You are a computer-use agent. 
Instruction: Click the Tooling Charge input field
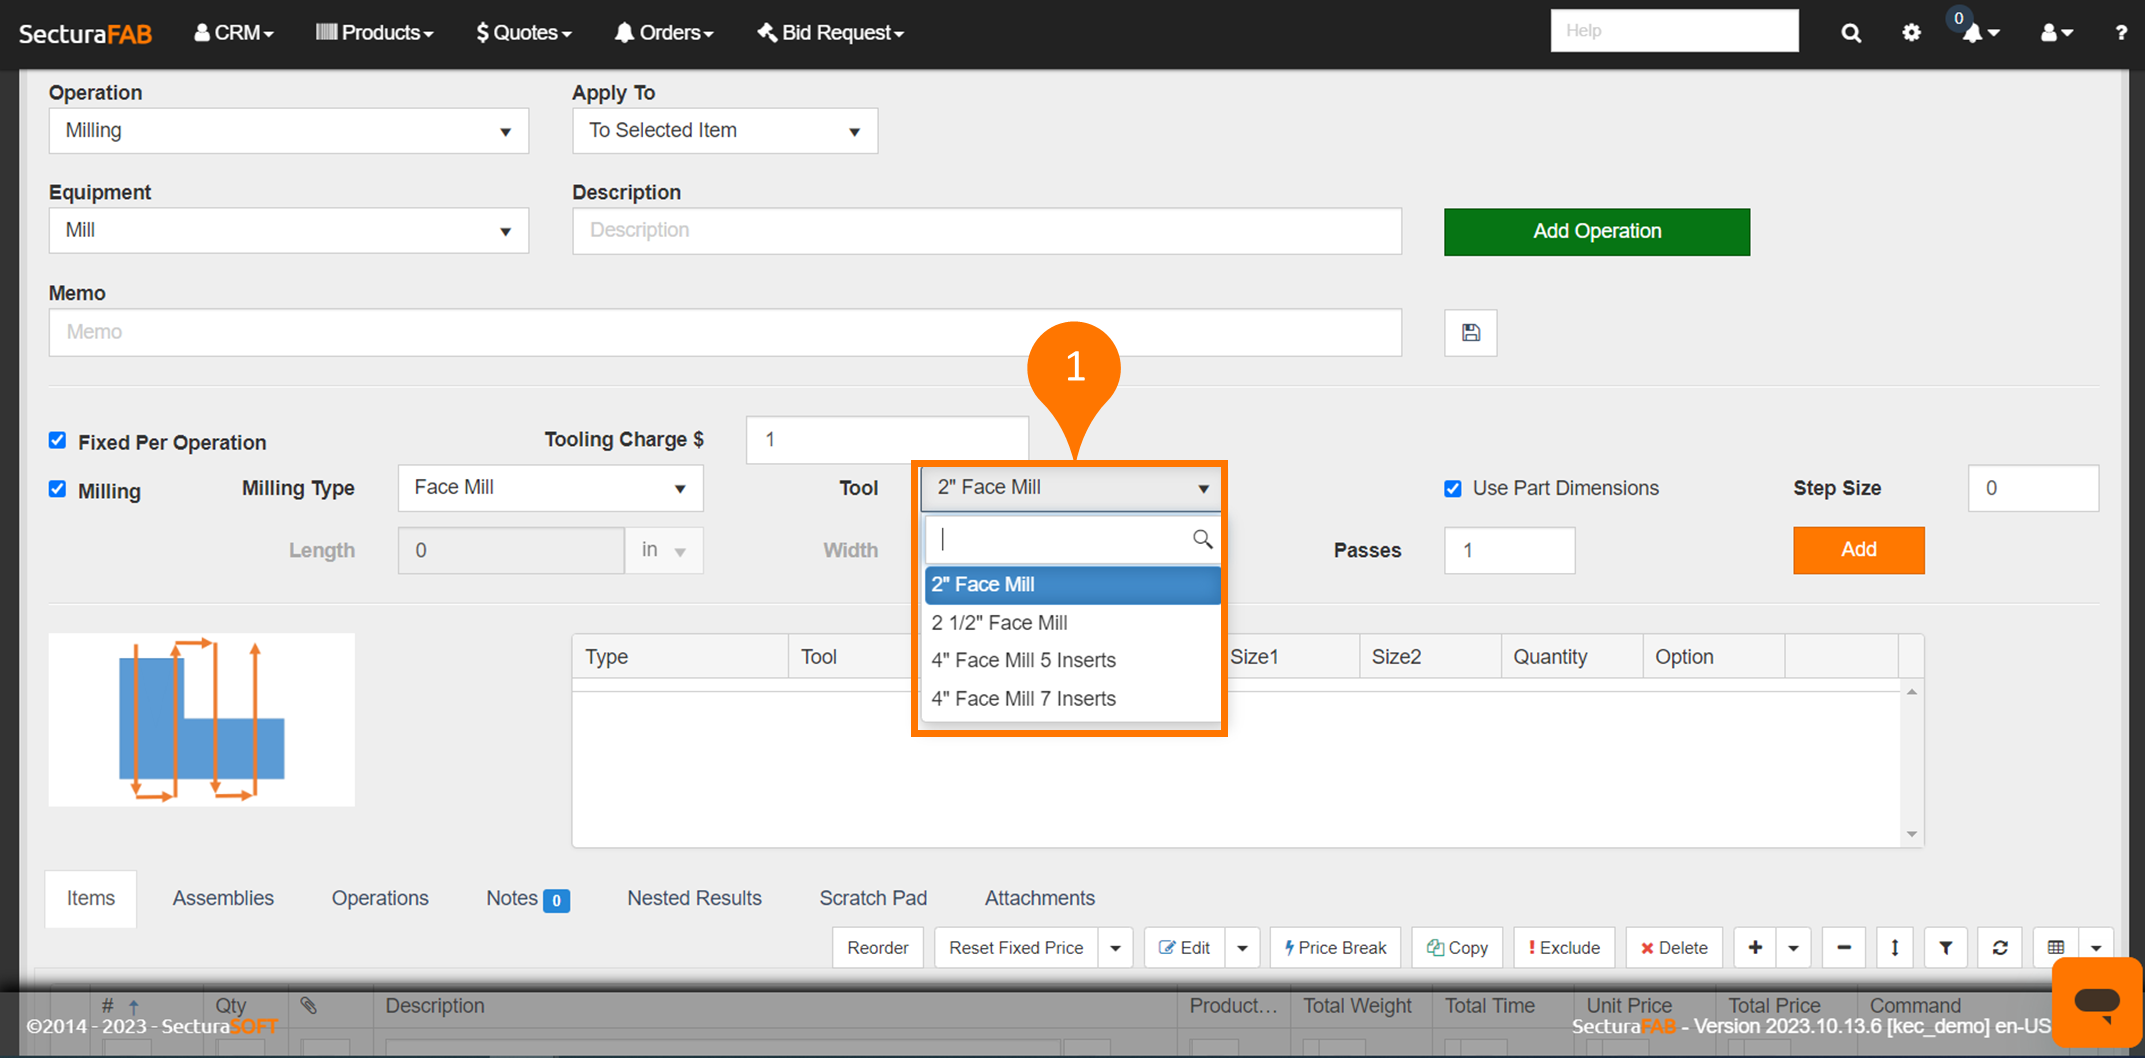coord(886,440)
